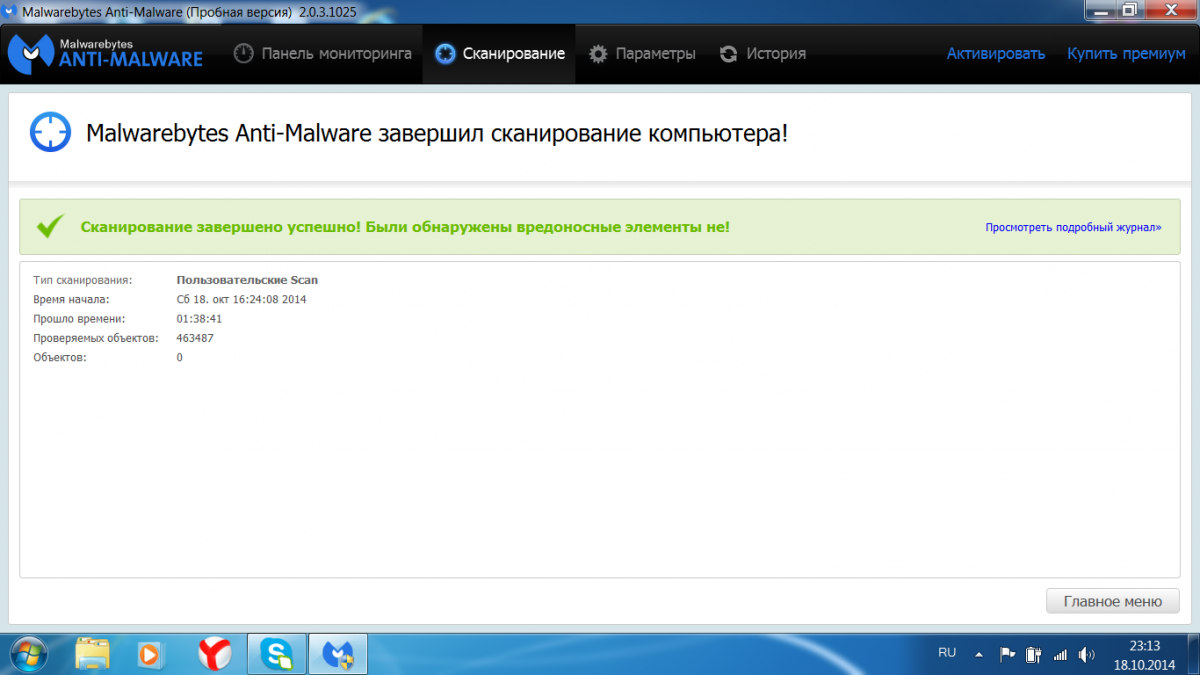The width and height of the screenshot is (1200, 675).
Task: Launch the media player taskbar icon
Action: click(150, 654)
